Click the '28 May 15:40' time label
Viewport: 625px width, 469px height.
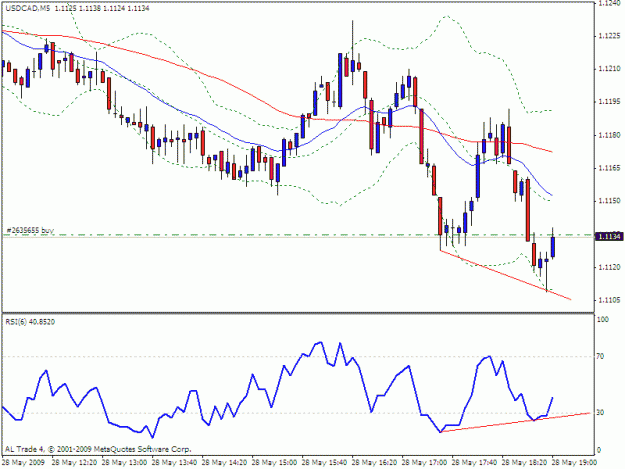324,463
